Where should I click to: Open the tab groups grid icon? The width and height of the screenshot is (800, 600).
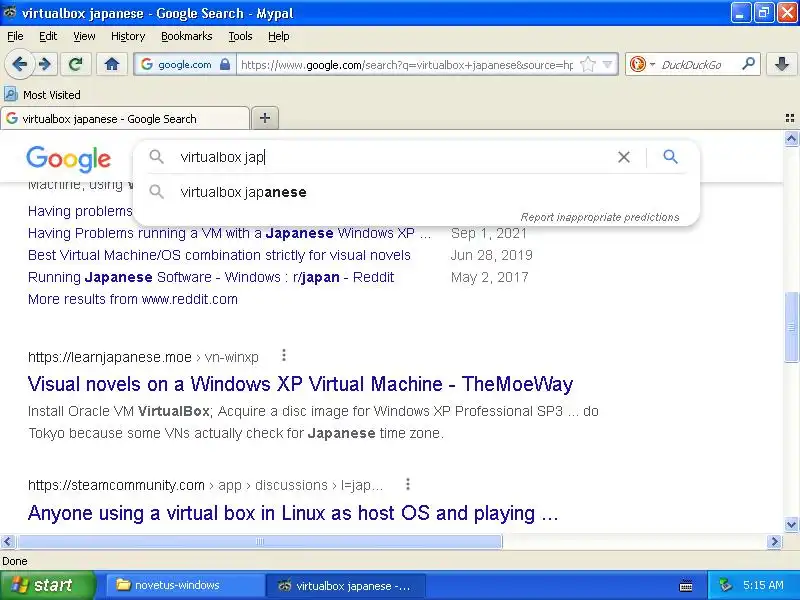click(x=789, y=118)
